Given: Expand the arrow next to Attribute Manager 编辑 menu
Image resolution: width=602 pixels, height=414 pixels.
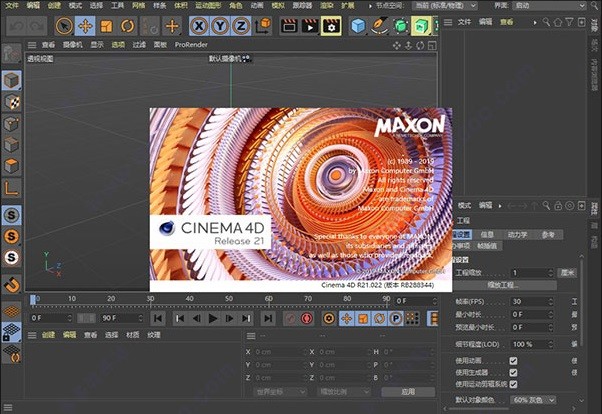Looking at the screenshot, I should point(500,206).
